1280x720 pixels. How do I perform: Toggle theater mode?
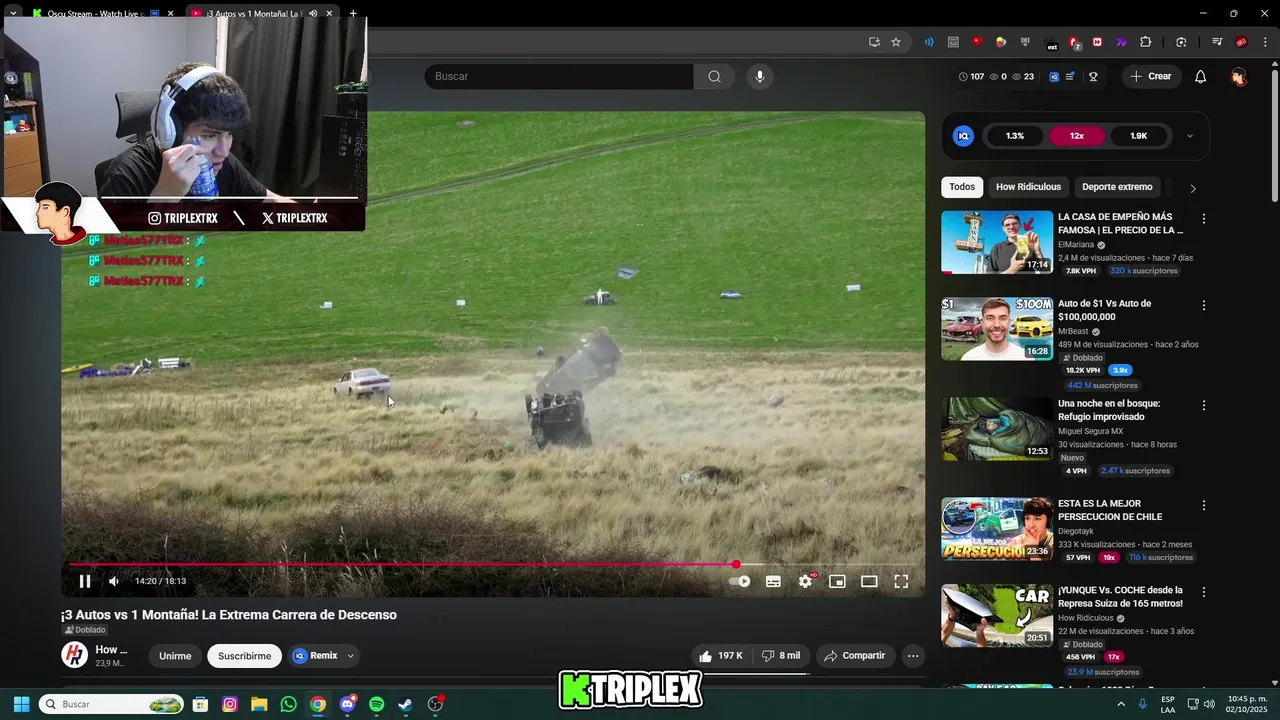(869, 581)
